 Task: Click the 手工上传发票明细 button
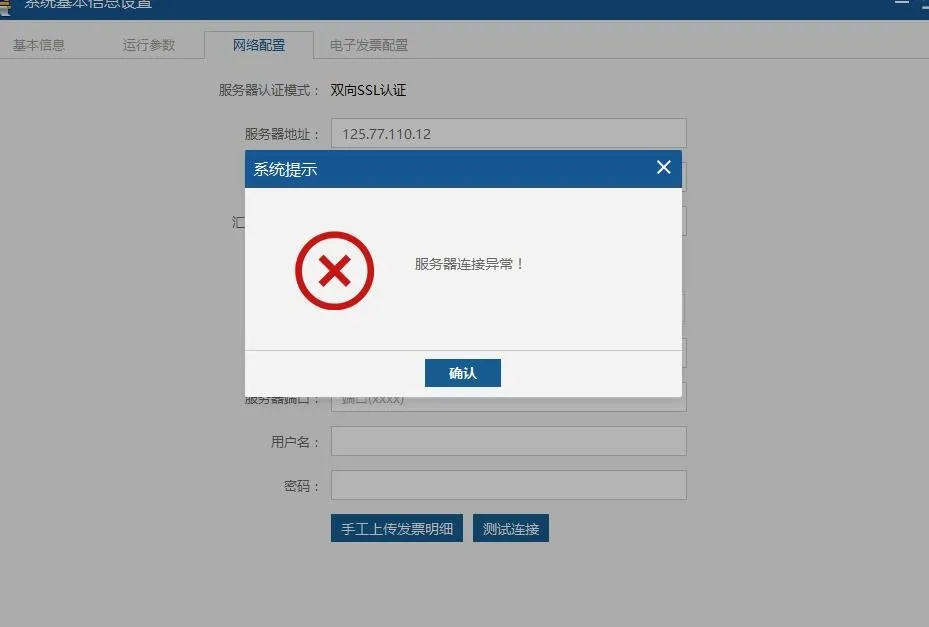[397, 528]
